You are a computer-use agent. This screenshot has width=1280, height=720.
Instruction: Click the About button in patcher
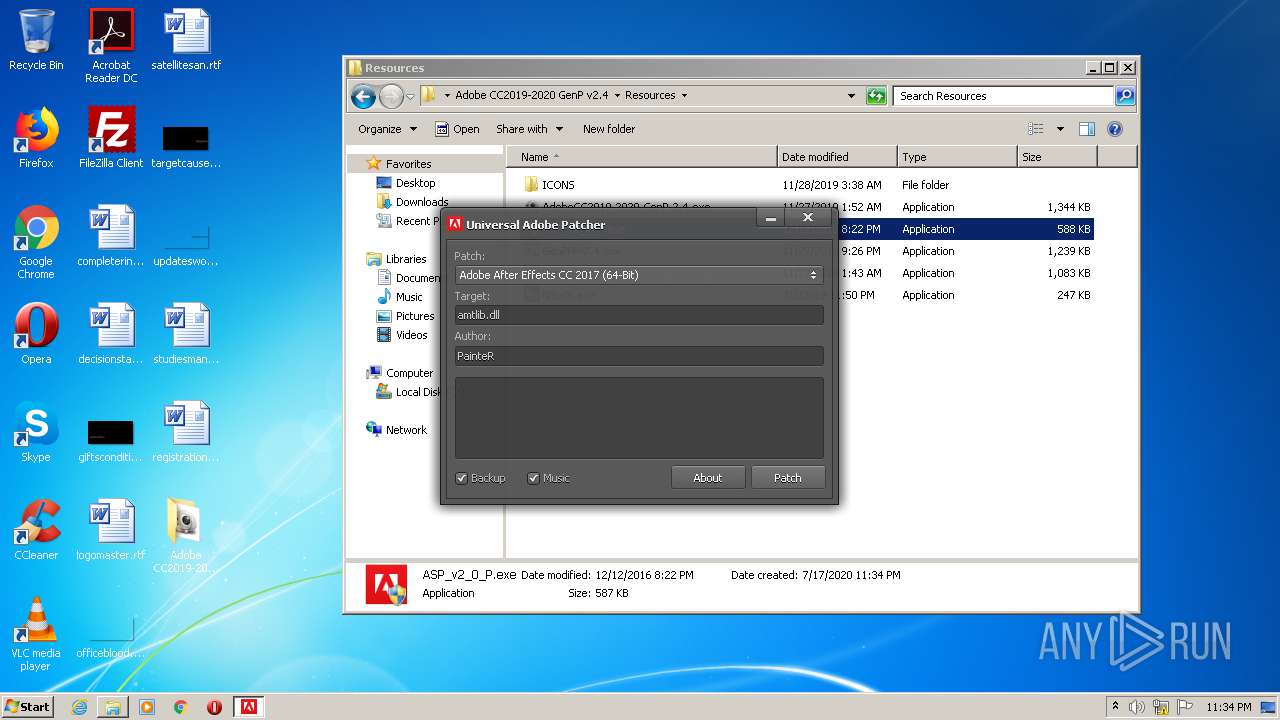pyautogui.click(x=708, y=478)
